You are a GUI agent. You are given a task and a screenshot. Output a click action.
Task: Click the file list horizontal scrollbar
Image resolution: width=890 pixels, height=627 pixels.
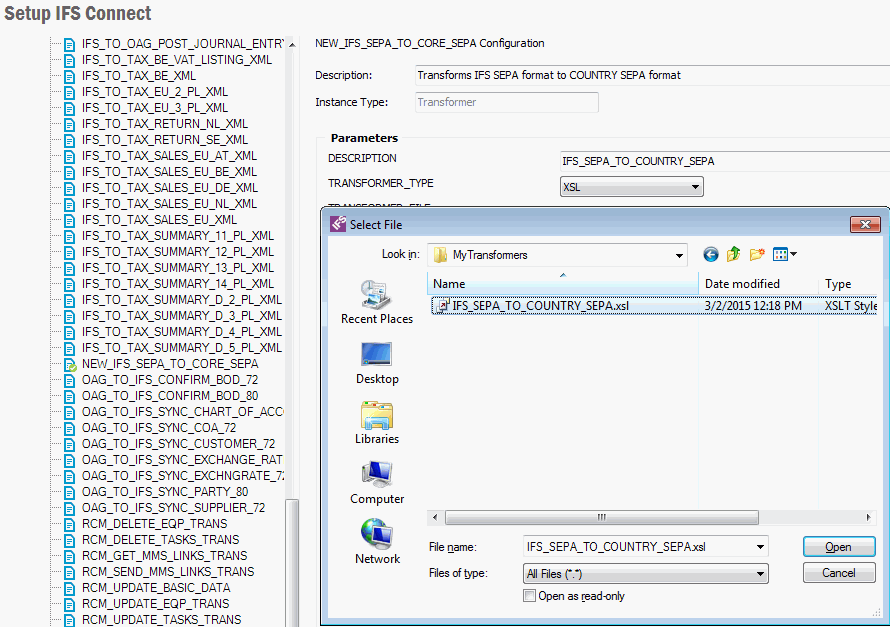point(600,518)
